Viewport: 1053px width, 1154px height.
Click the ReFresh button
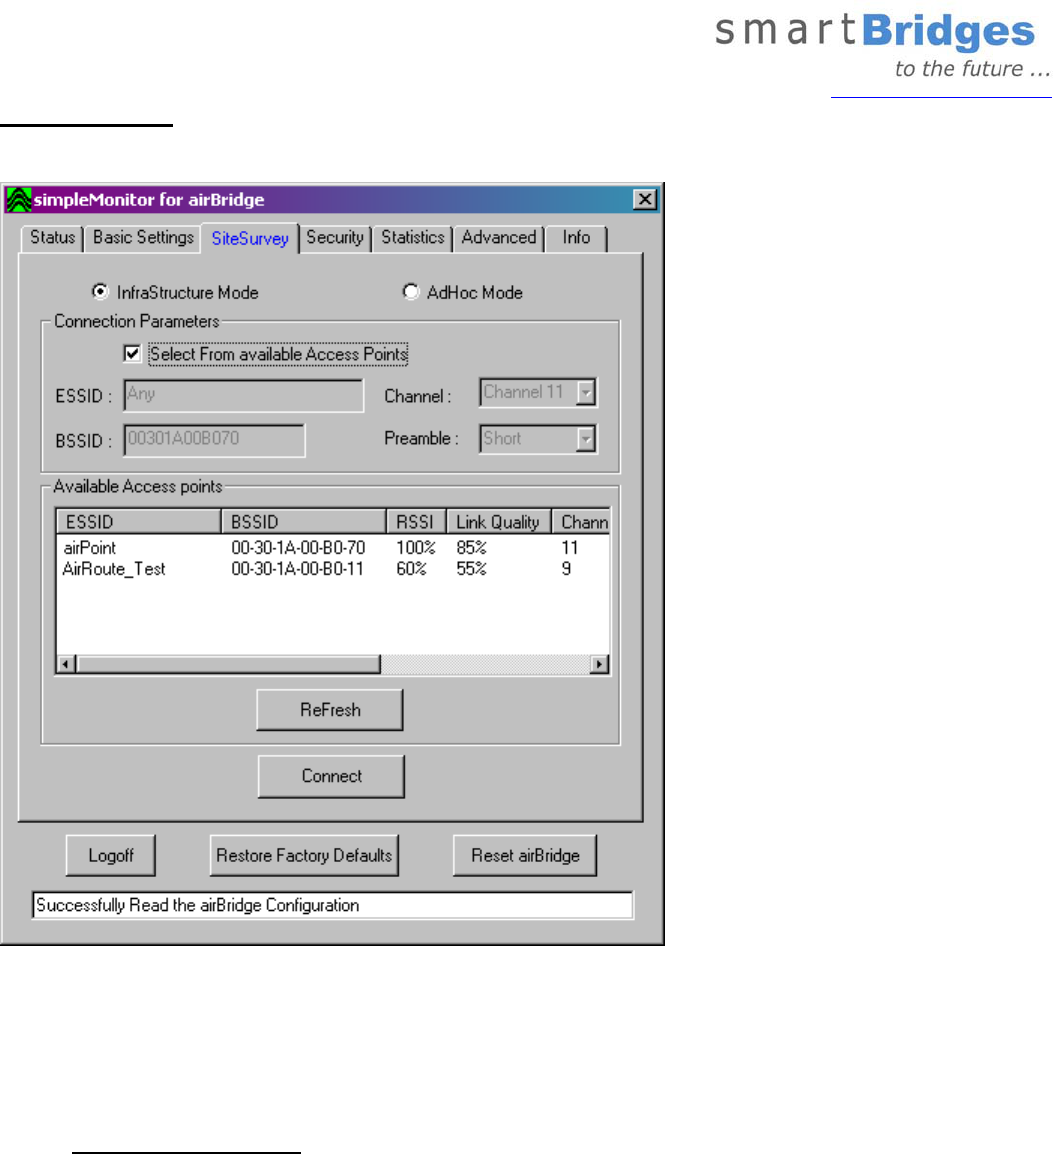pyautogui.click(x=330, y=710)
